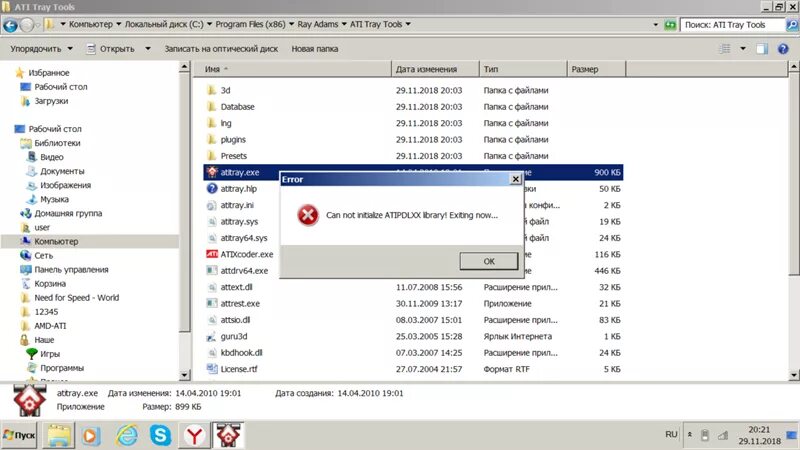Open Документы library
The image size is (800, 450).
(x=62, y=171)
